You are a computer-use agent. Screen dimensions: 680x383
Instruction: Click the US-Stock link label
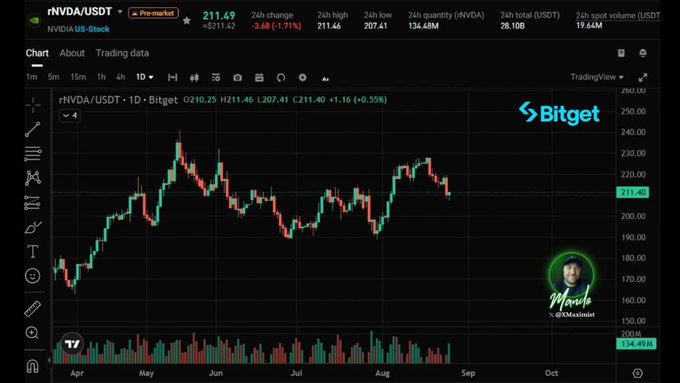[x=92, y=29]
